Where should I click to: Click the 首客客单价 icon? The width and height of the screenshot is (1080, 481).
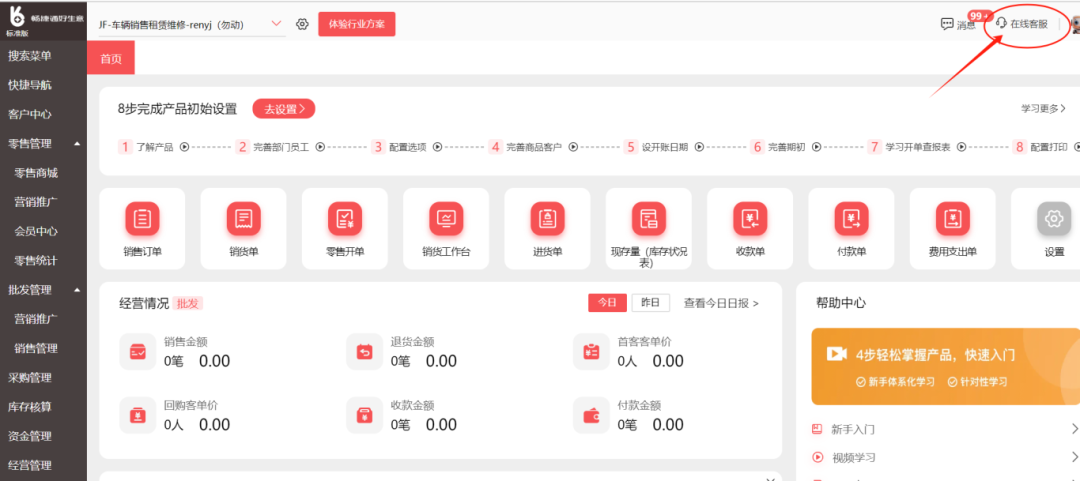point(591,351)
